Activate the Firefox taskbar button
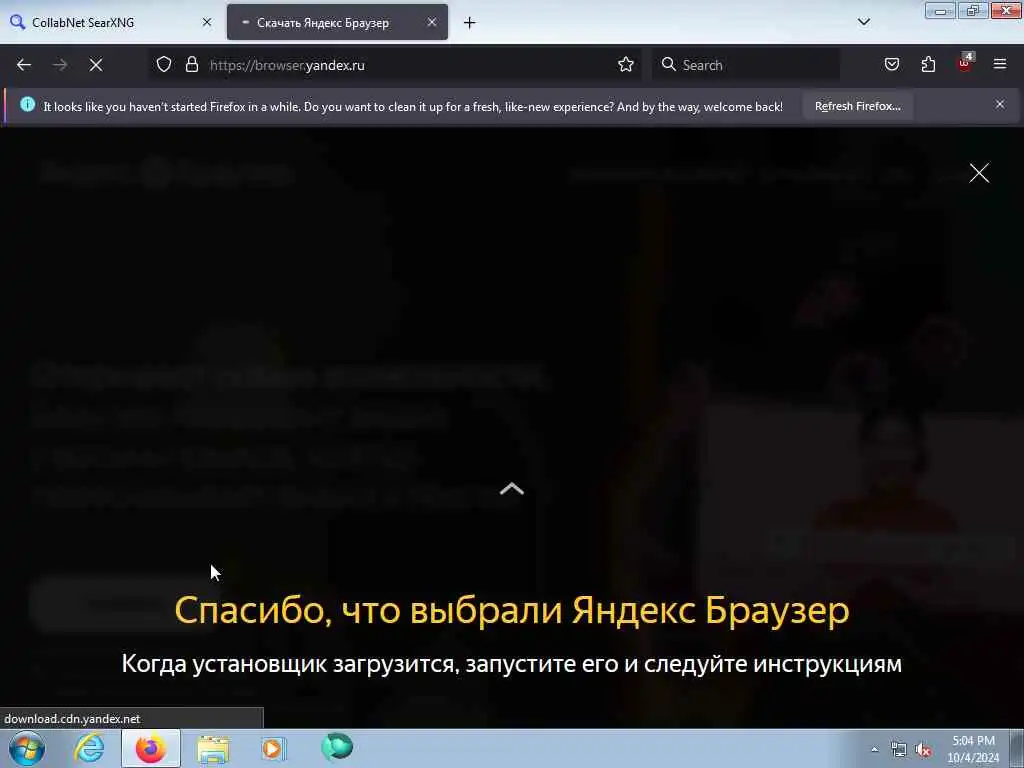Image resolution: width=1024 pixels, height=768 pixels. (151, 748)
